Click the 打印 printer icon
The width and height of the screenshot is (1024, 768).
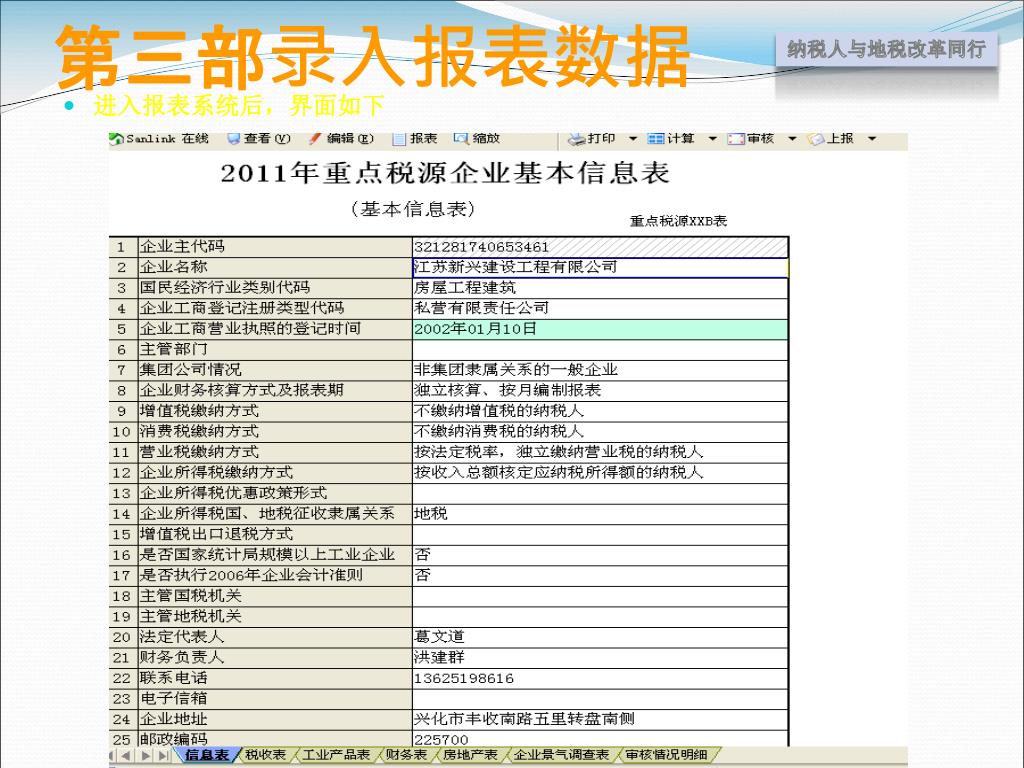point(577,138)
